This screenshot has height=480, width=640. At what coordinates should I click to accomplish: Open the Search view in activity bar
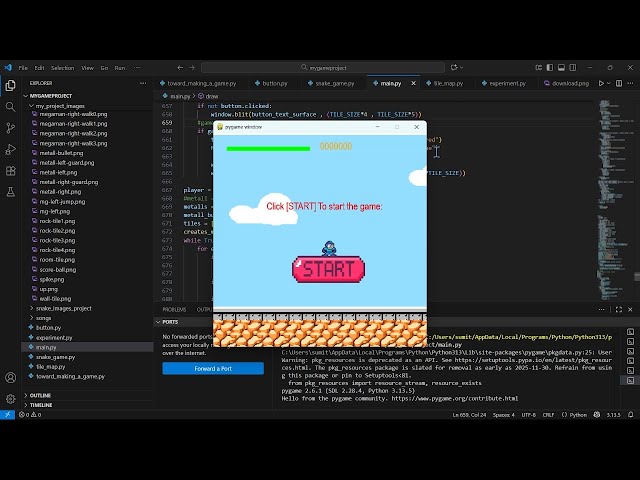(11, 107)
